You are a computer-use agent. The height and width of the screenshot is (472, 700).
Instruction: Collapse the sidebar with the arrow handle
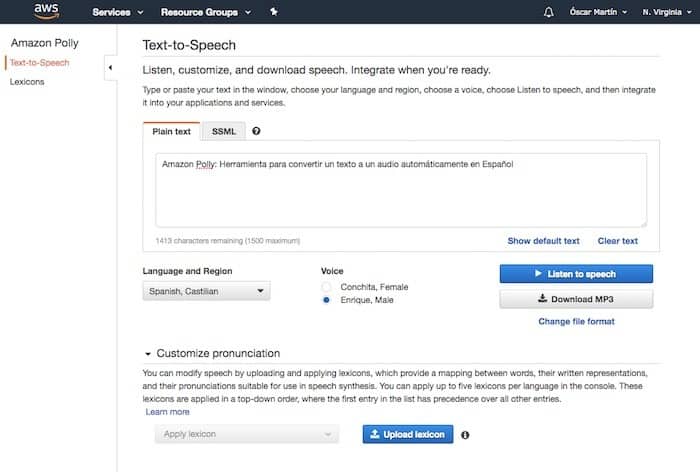click(x=110, y=68)
